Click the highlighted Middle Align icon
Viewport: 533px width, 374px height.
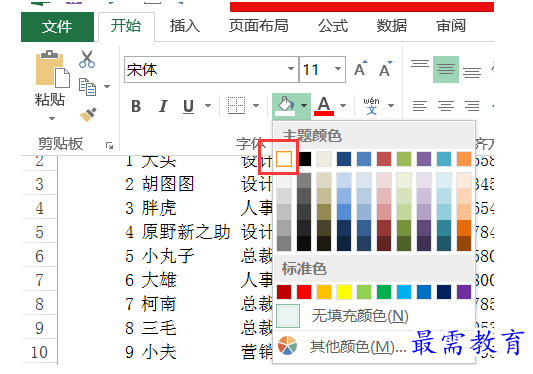[446, 70]
